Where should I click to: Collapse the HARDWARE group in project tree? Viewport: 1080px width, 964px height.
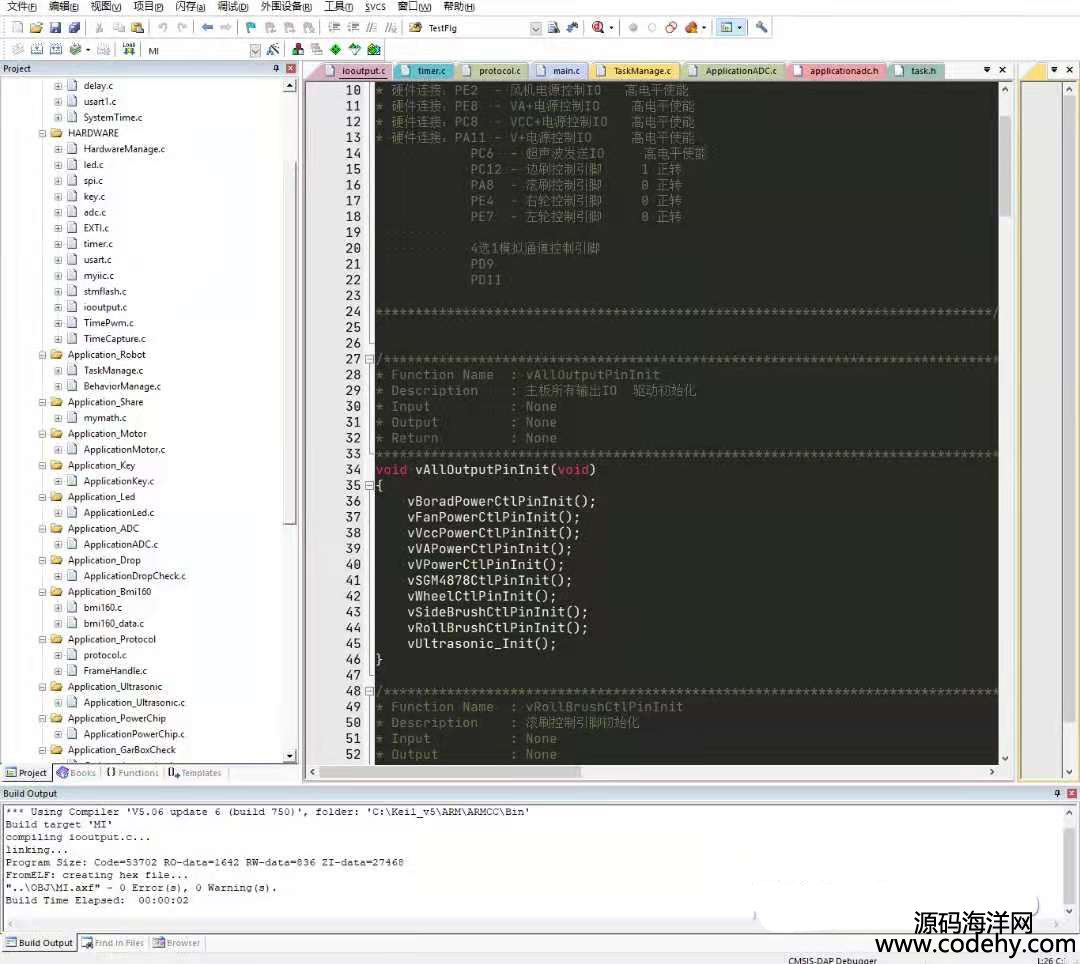(43, 133)
